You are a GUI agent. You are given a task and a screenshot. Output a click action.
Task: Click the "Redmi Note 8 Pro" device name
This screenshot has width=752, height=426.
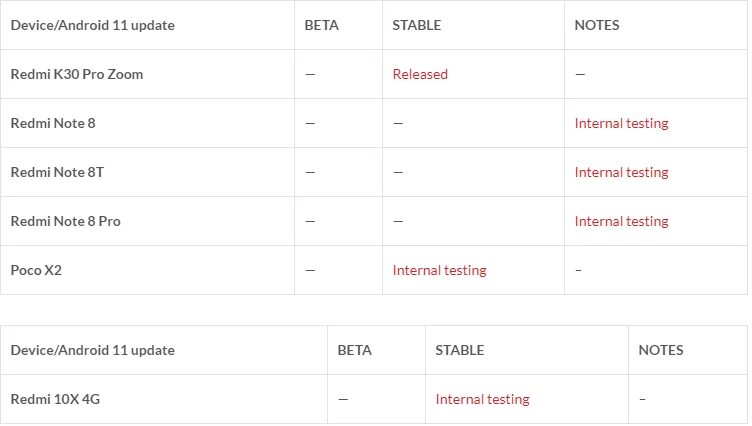65,221
